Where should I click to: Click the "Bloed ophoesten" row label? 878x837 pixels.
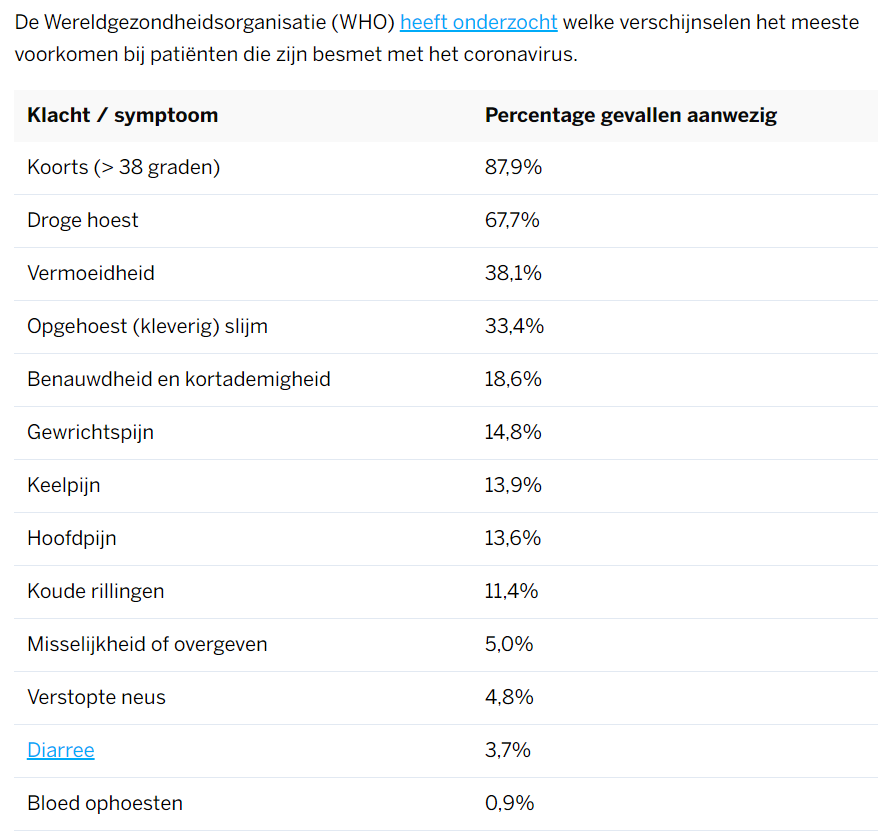pyautogui.click(x=105, y=803)
